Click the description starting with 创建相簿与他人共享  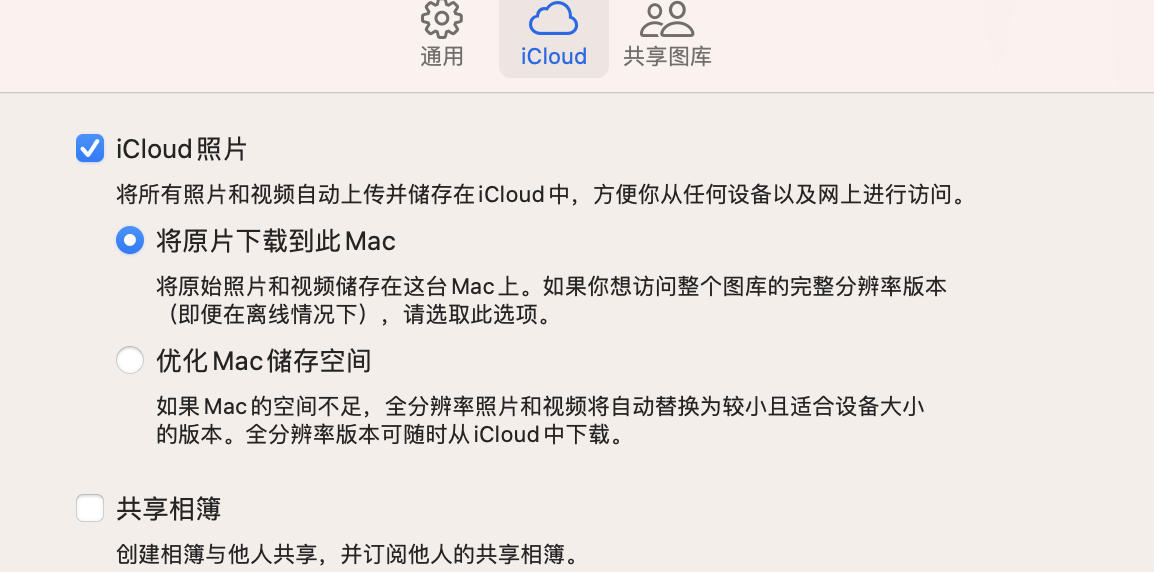click(x=348, y=553)
